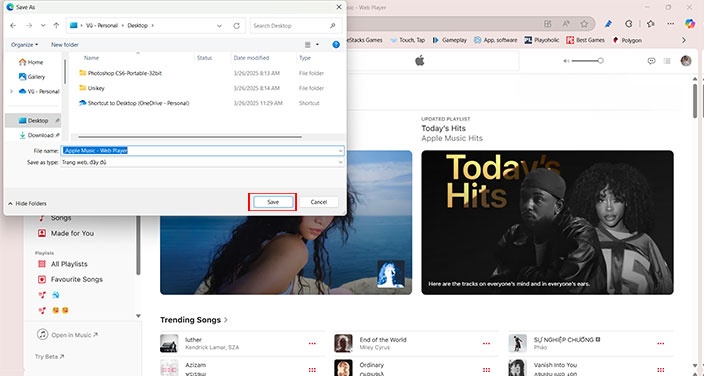The height and width of the screenshot is (376, 704).
Task: Open Edge Settings and more menu
Action: pos(670,24)
